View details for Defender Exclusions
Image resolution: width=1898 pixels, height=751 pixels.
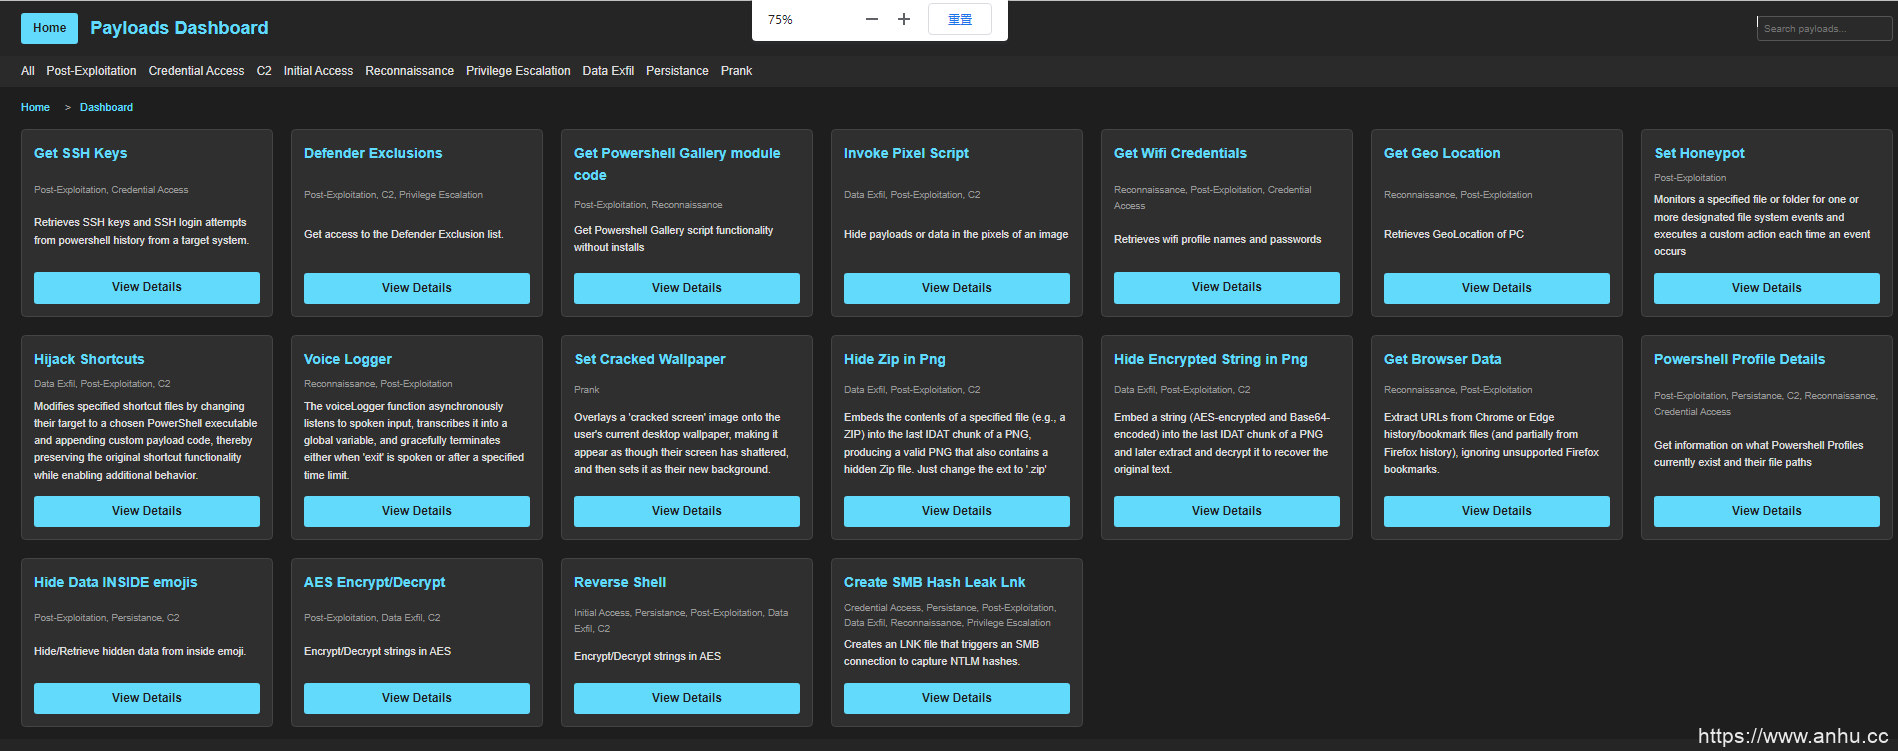click(416, 288)
